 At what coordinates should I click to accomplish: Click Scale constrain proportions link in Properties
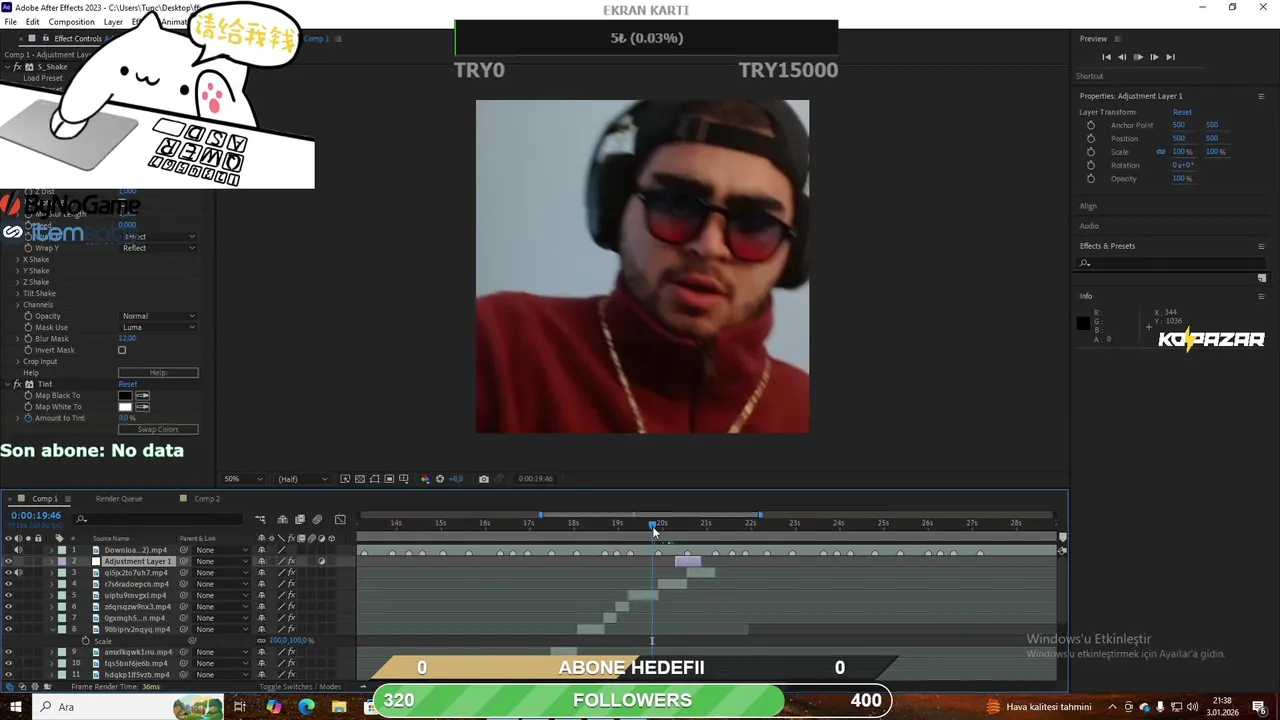click(x=1161, y=152)
